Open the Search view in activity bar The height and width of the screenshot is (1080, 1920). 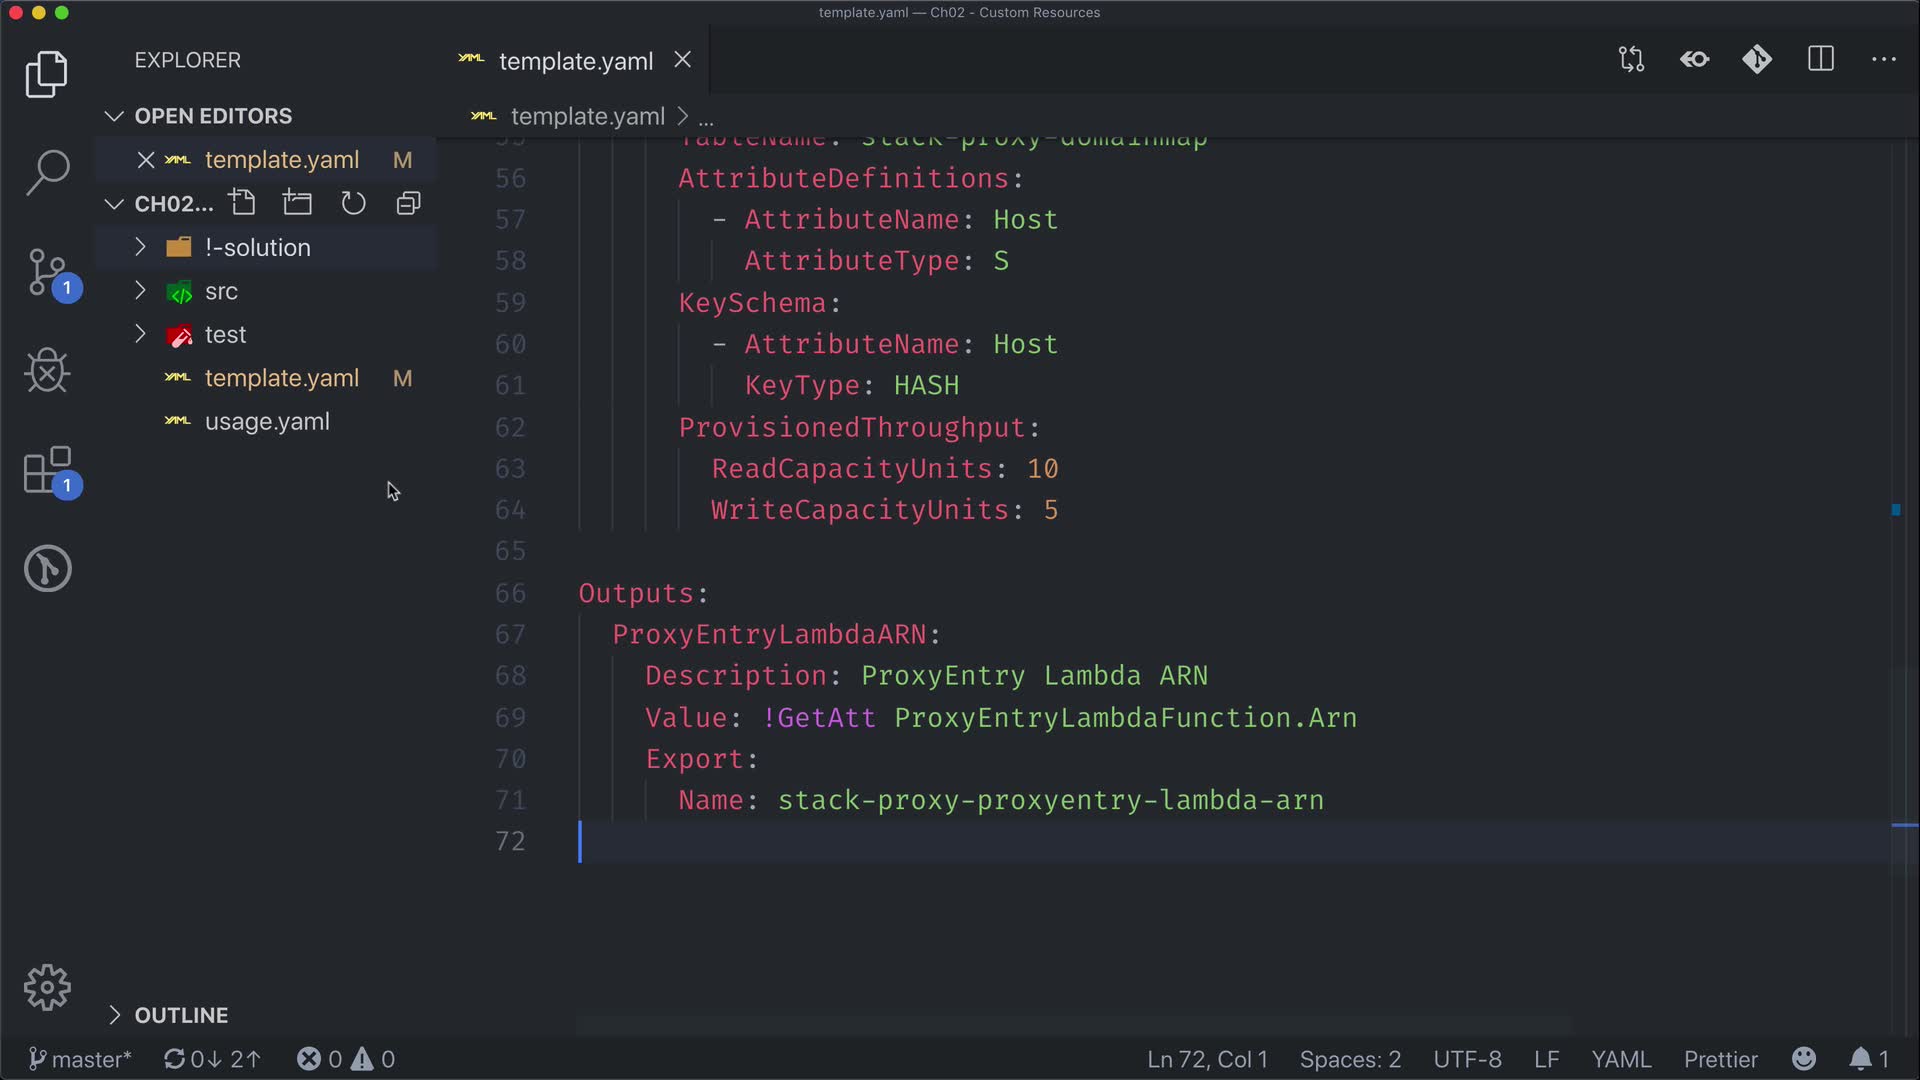click(47, 172)
